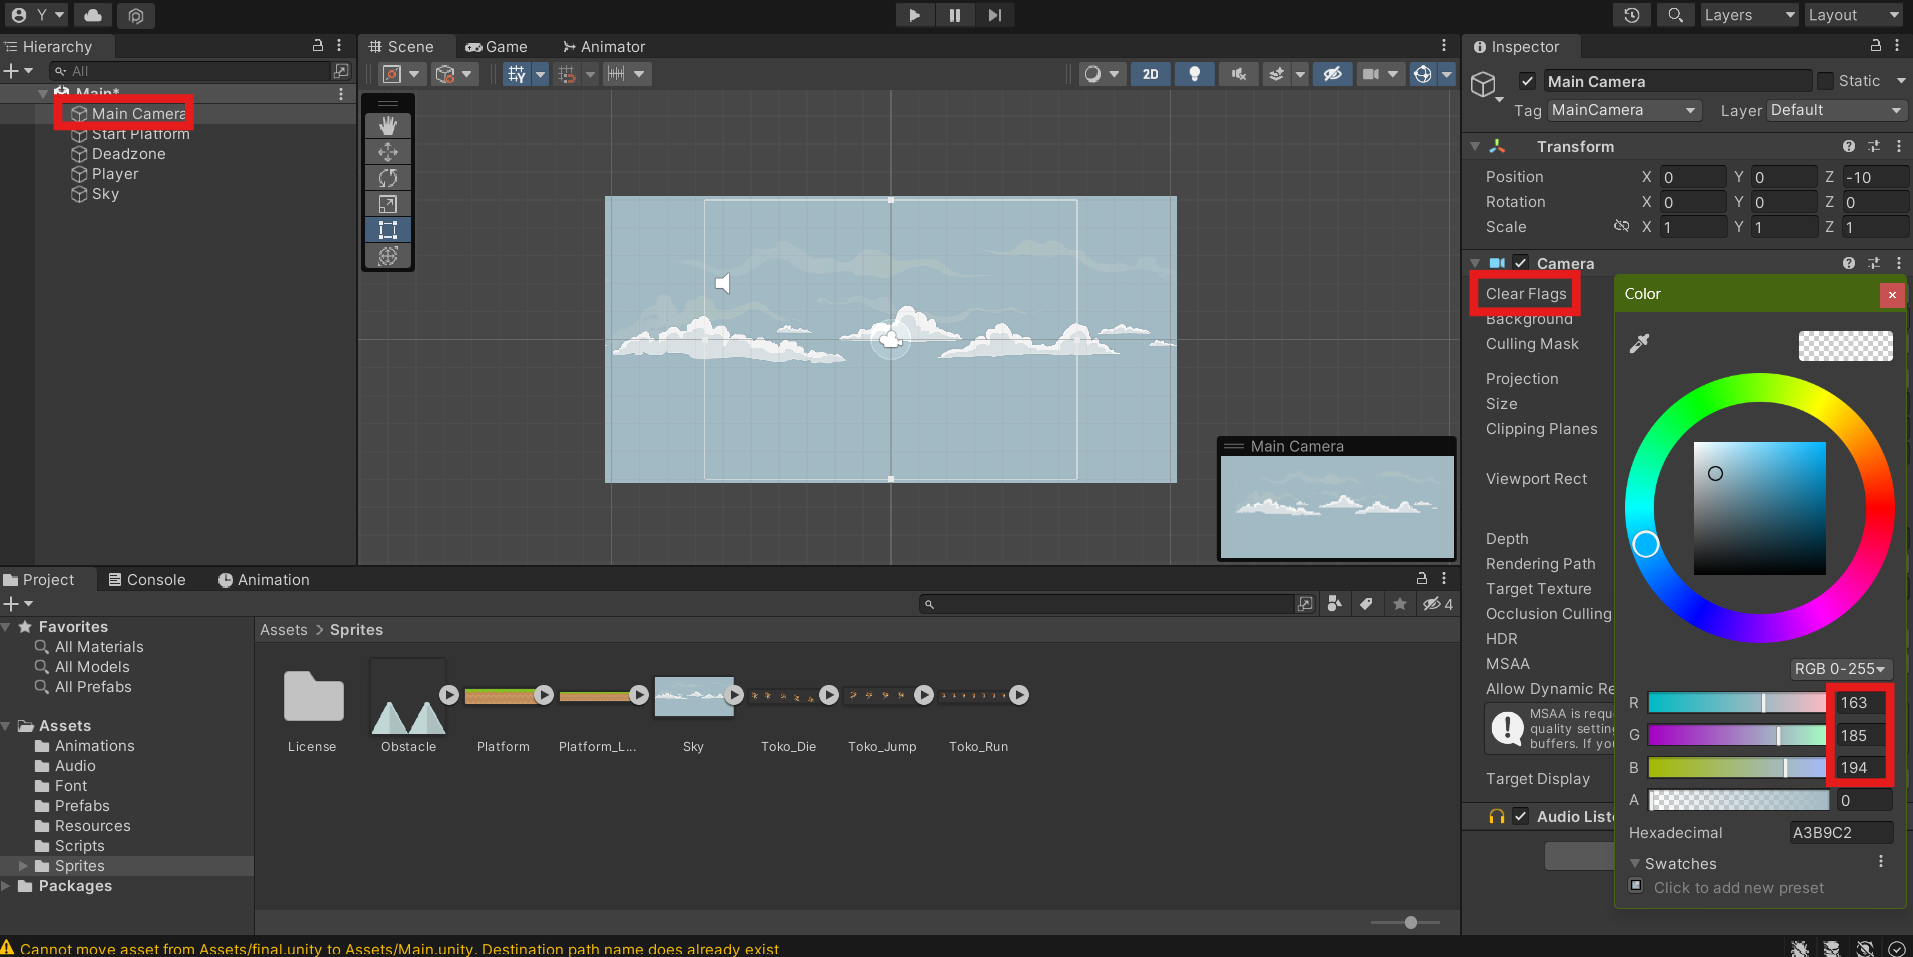Open the Scripts folder
1913x957 pixels.
pos(80,846)
